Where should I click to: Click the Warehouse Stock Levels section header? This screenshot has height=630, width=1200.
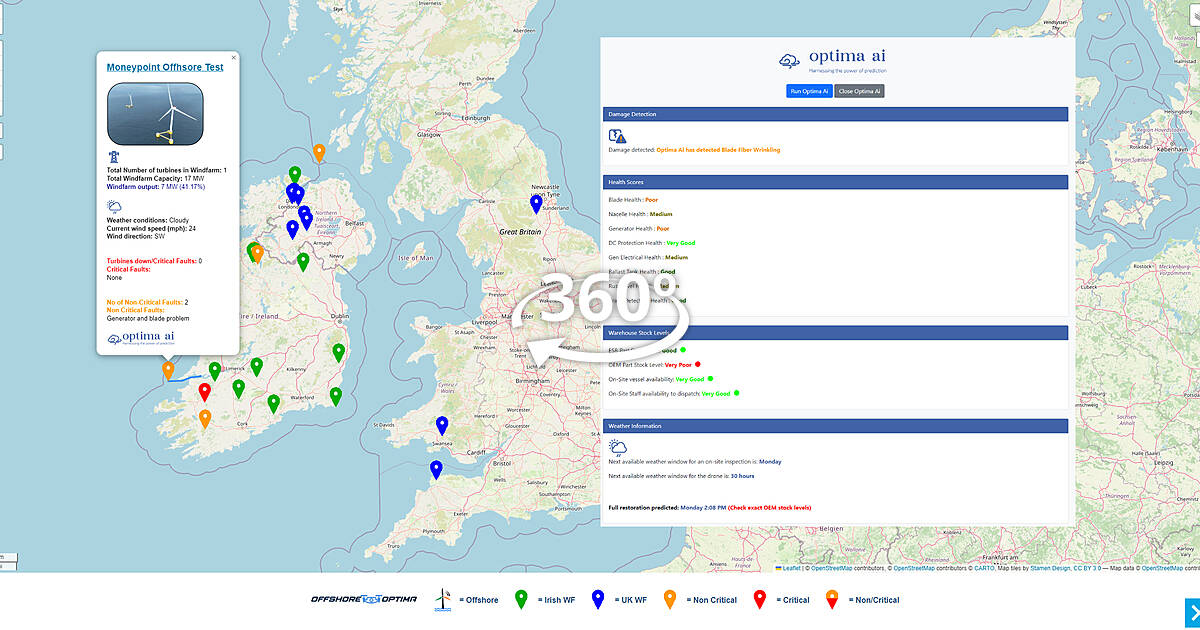[836, 331]
